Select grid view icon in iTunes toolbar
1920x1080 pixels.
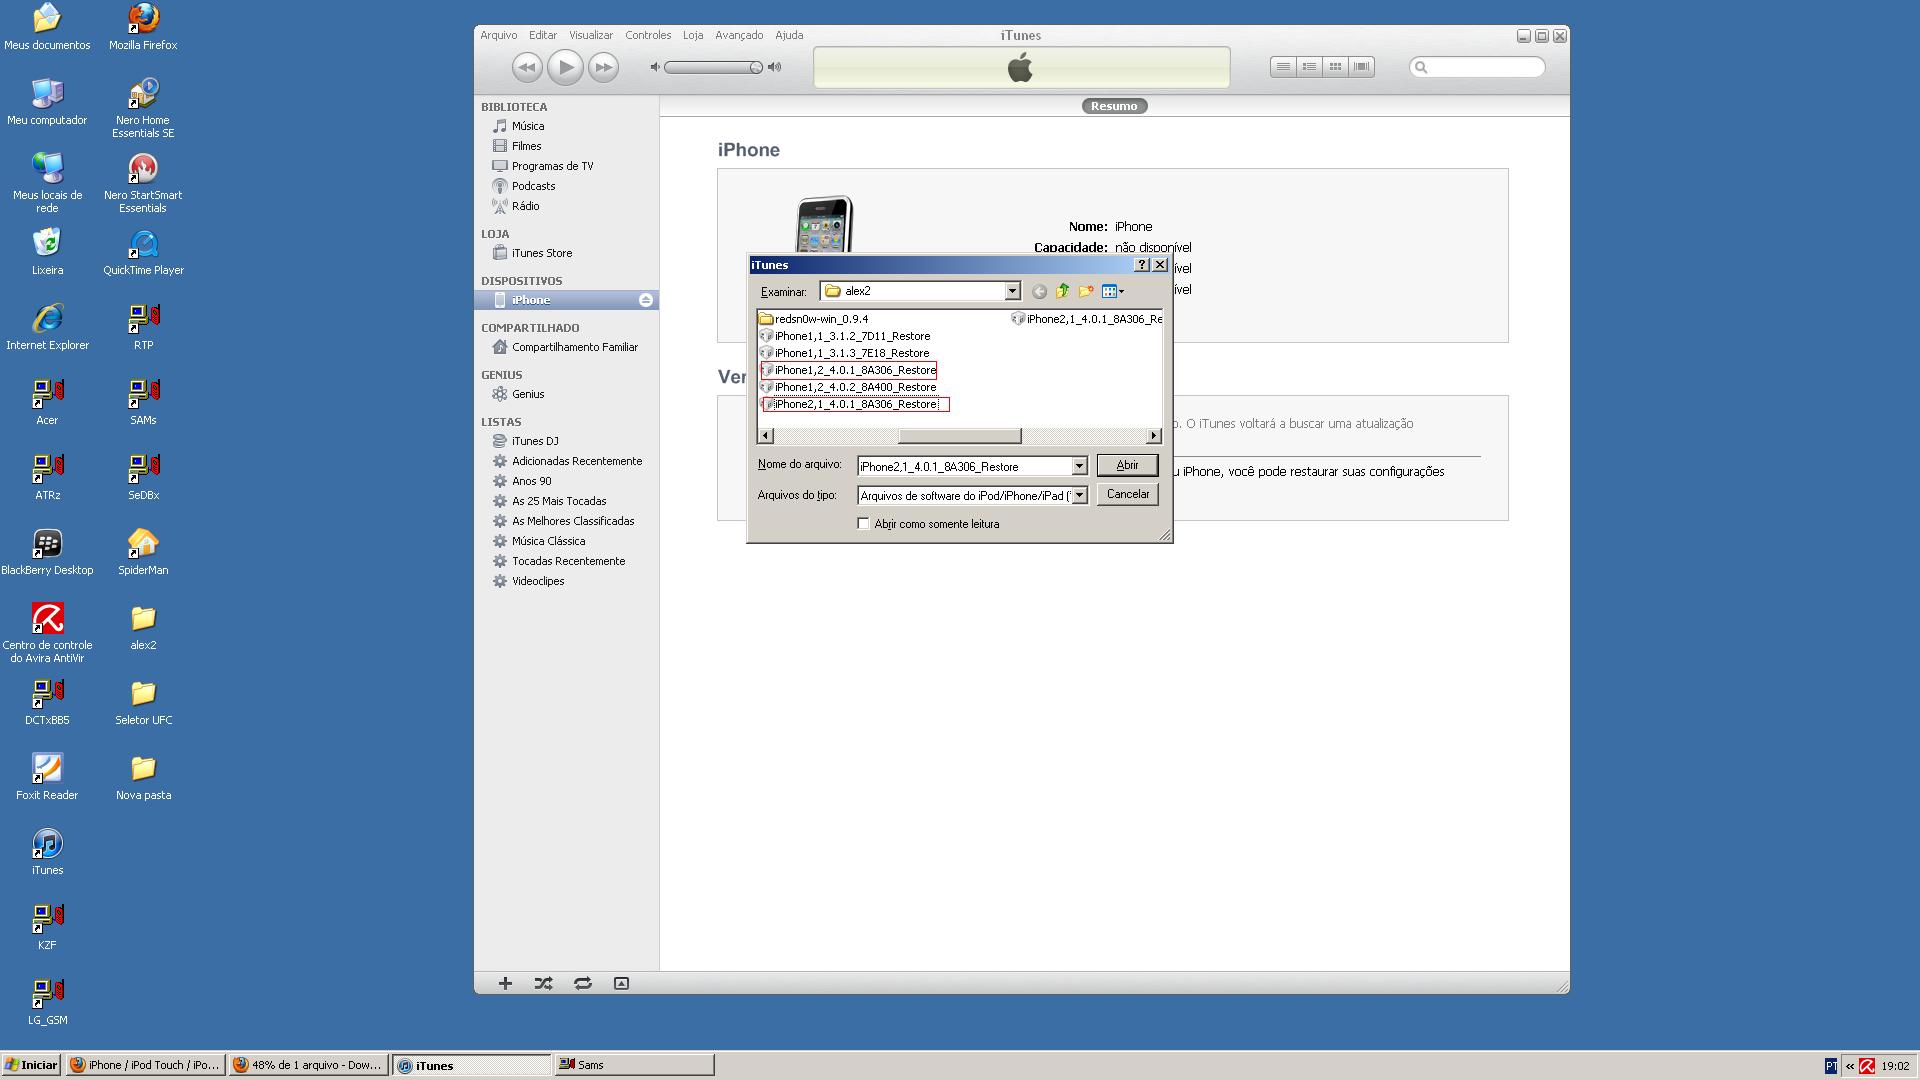[x=1335, y=67]
